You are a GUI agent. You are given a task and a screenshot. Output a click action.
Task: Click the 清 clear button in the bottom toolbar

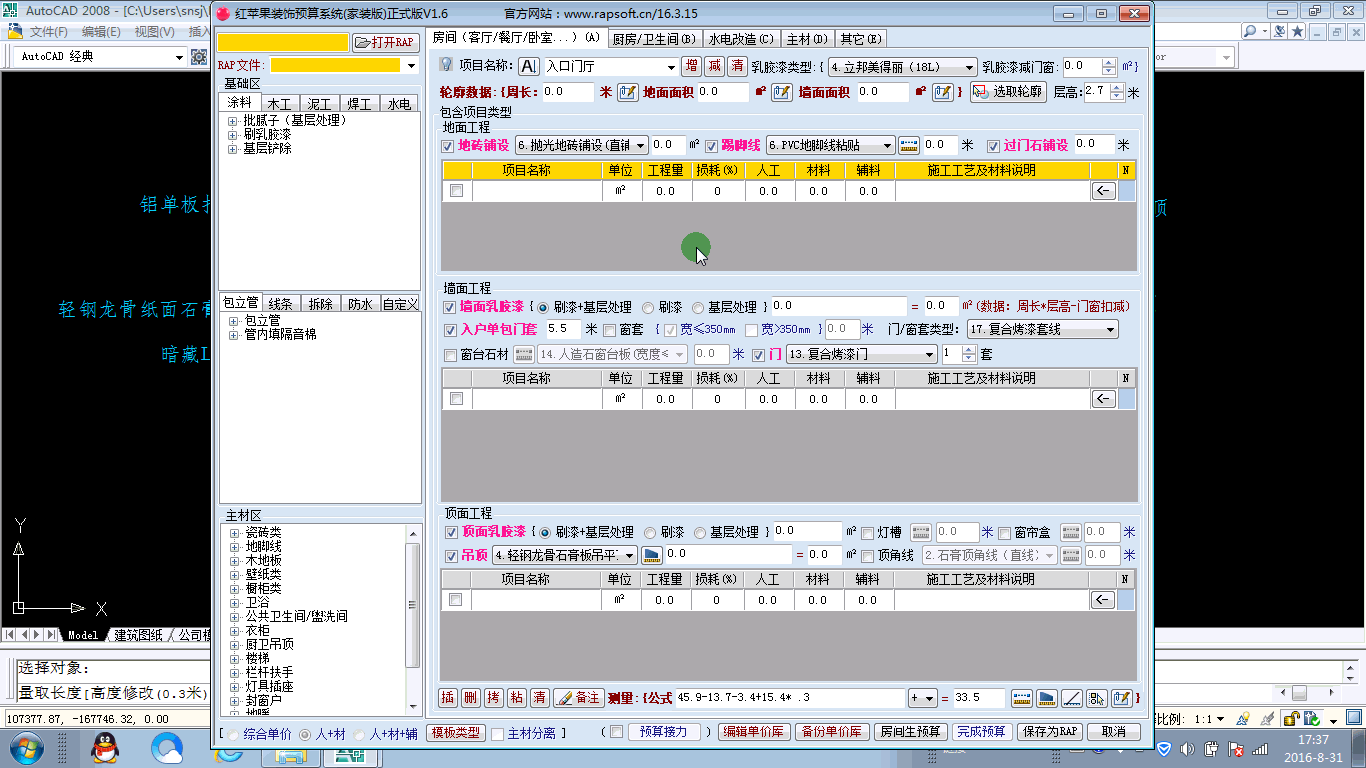(x=540, y=698)
